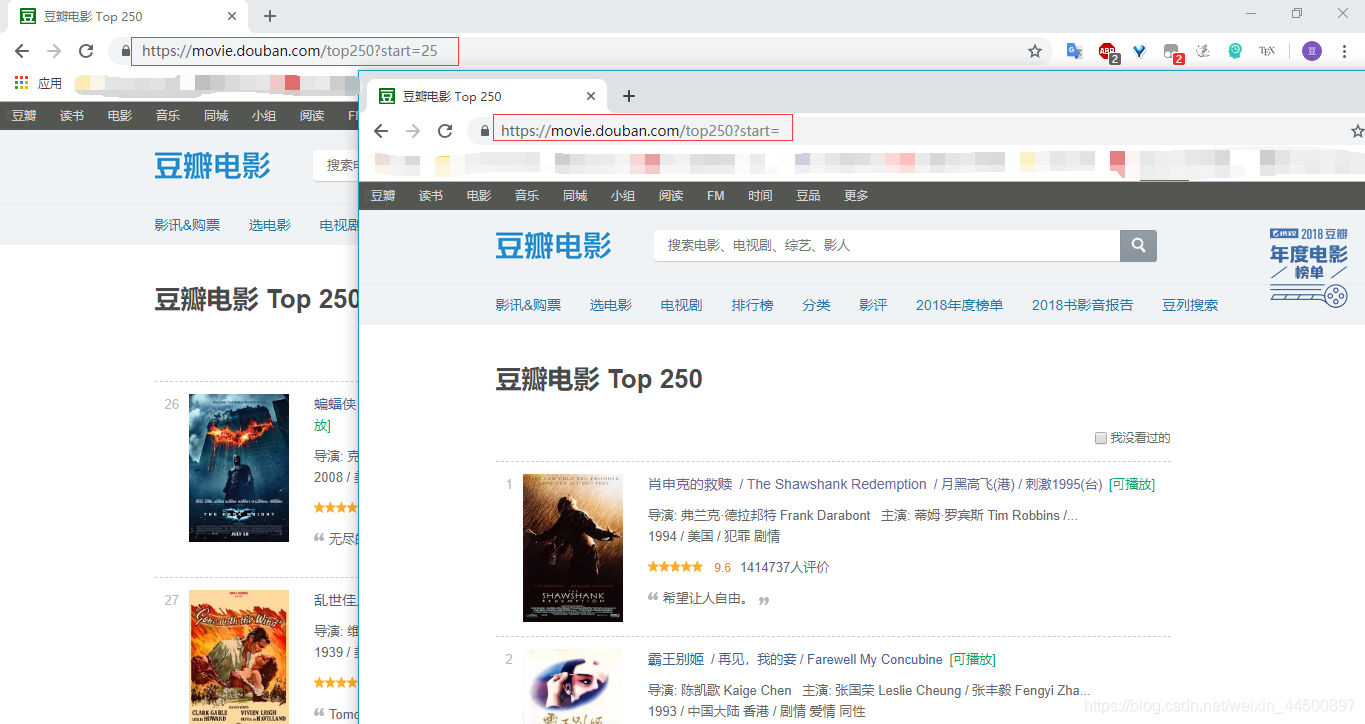1365x724 pixels.
Task: Open purple profile avatar in rear window
Action: pyautogui.click(x=1312, y=51)
